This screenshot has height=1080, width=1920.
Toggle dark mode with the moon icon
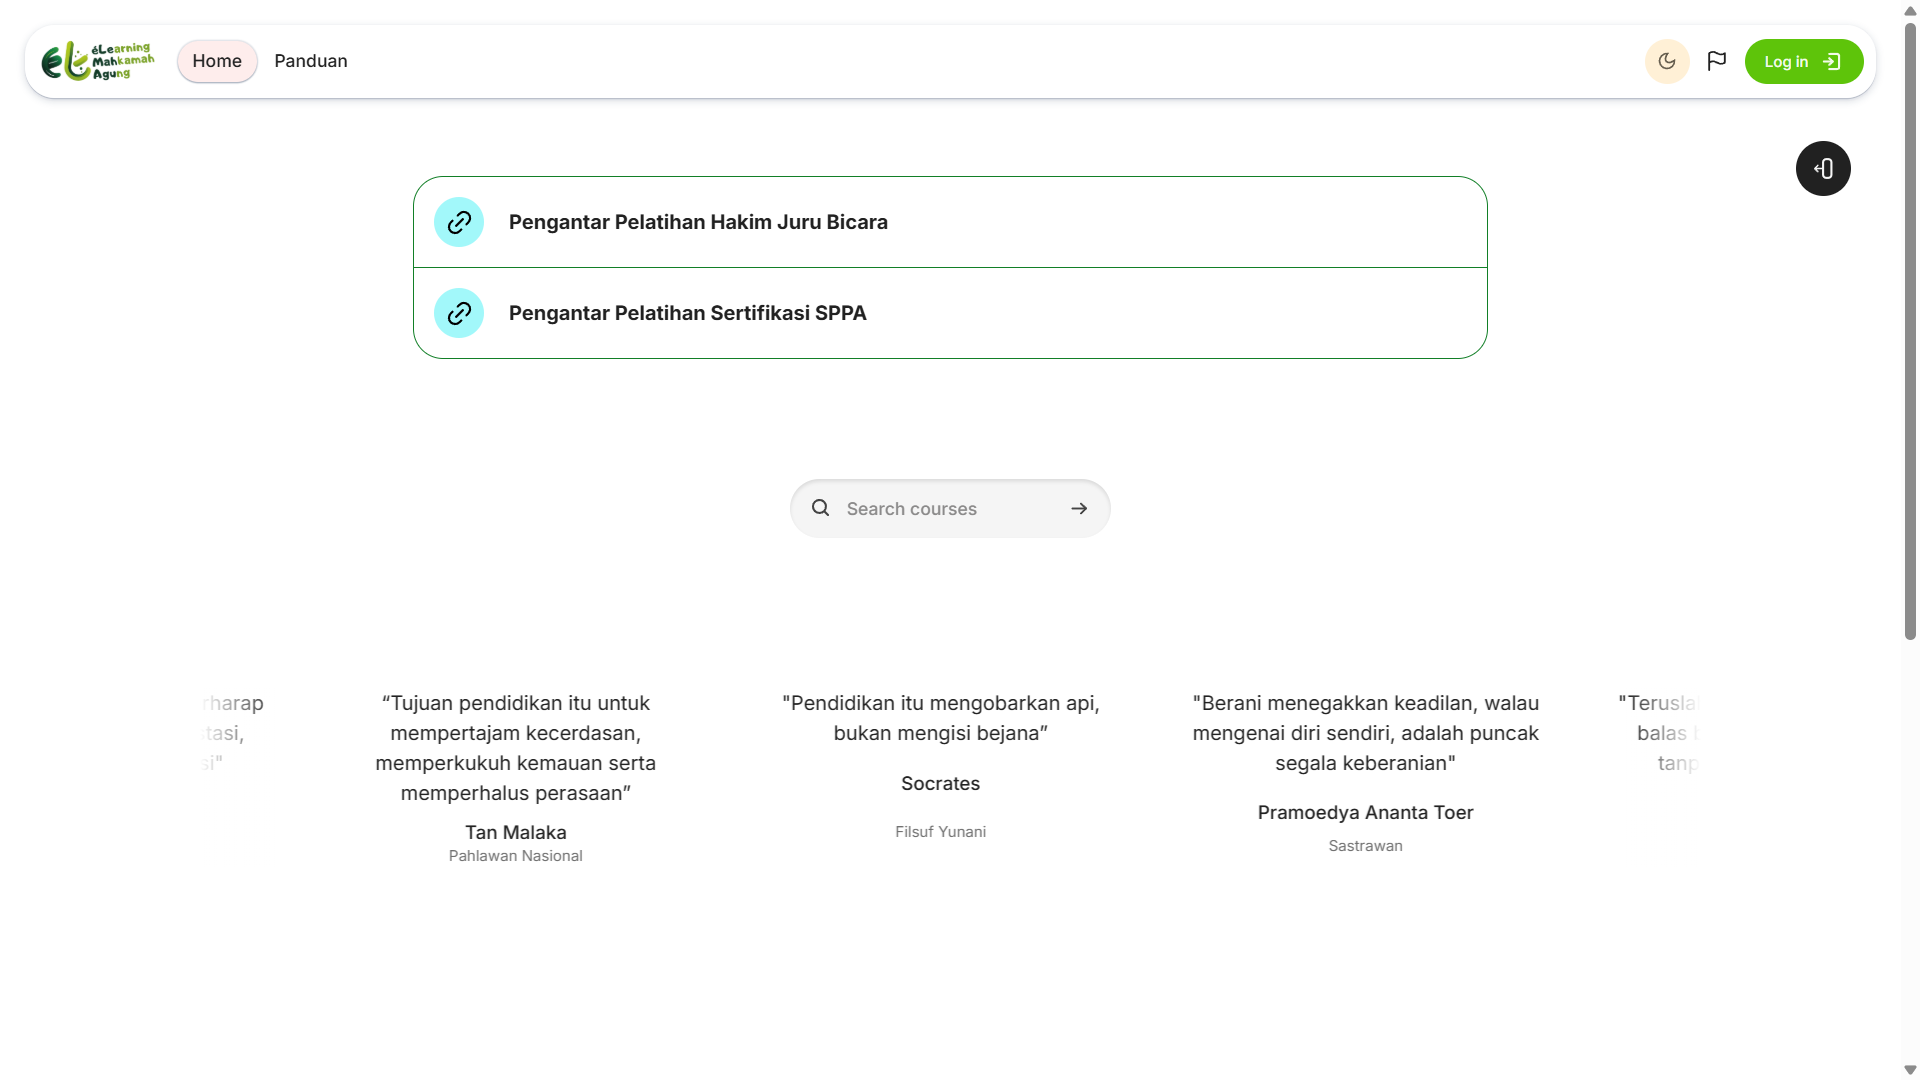1667,62
